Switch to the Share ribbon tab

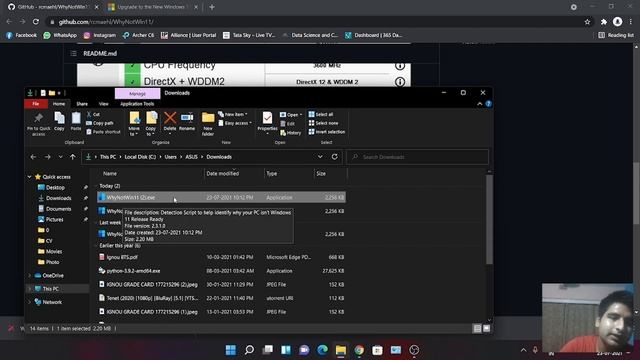click(82, 104)
